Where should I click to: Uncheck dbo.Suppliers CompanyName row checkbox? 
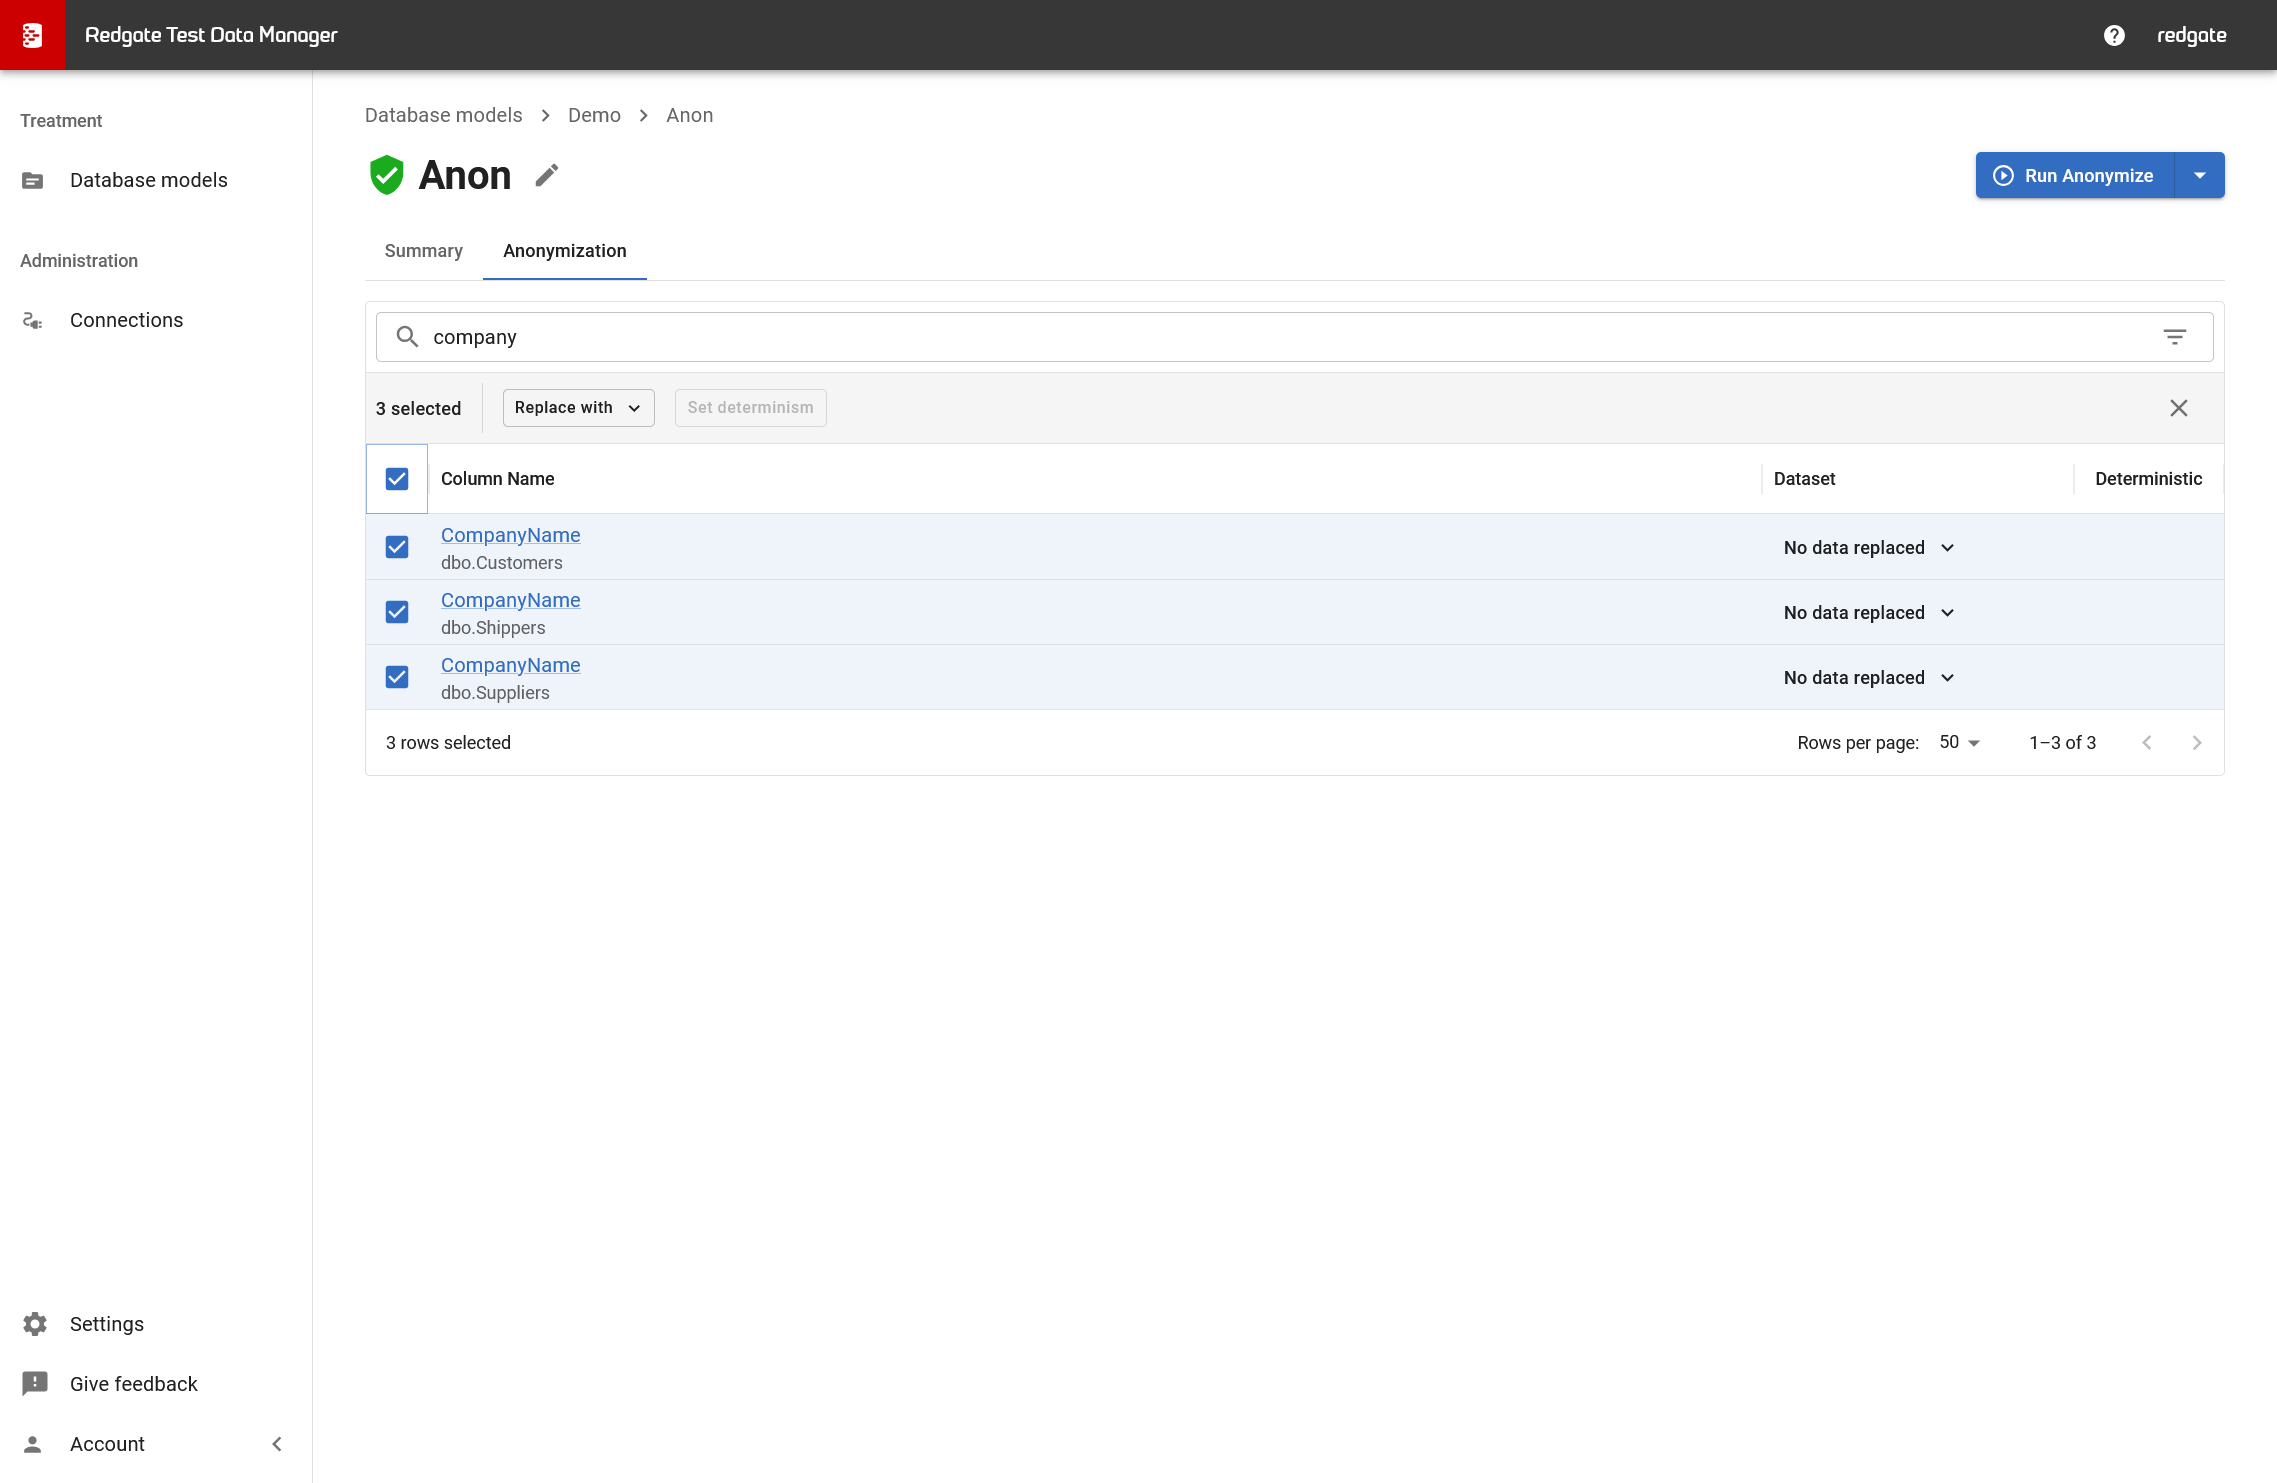397,677
